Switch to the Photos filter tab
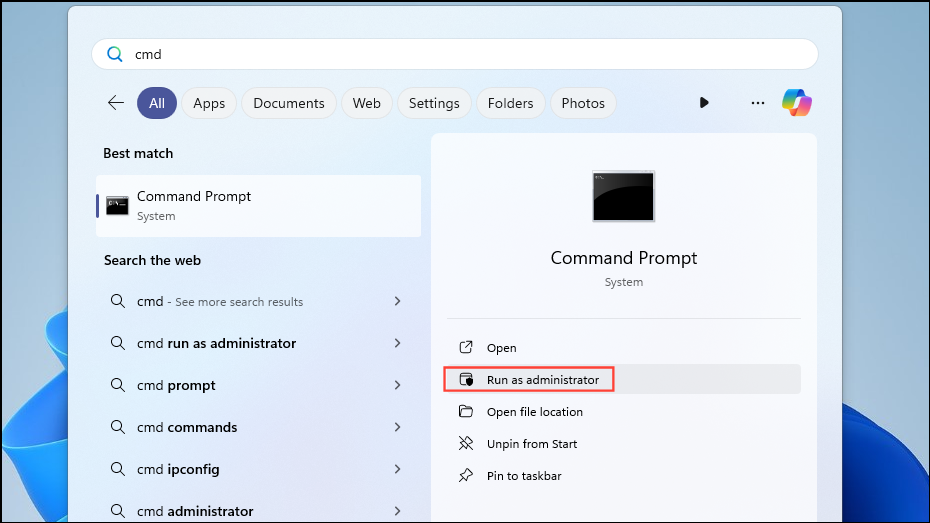930x523 pixels. [583, 103]
